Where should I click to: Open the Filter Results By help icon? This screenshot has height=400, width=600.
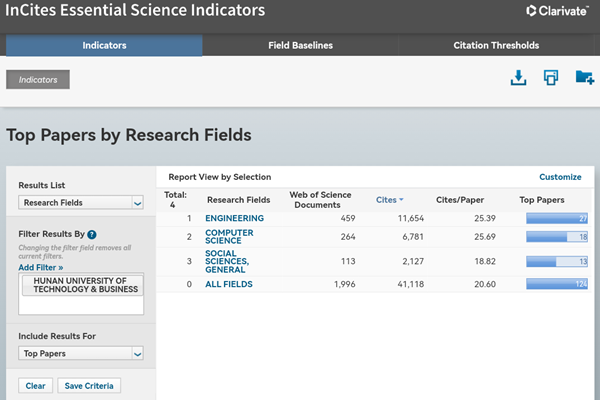(x=92, y=234)
